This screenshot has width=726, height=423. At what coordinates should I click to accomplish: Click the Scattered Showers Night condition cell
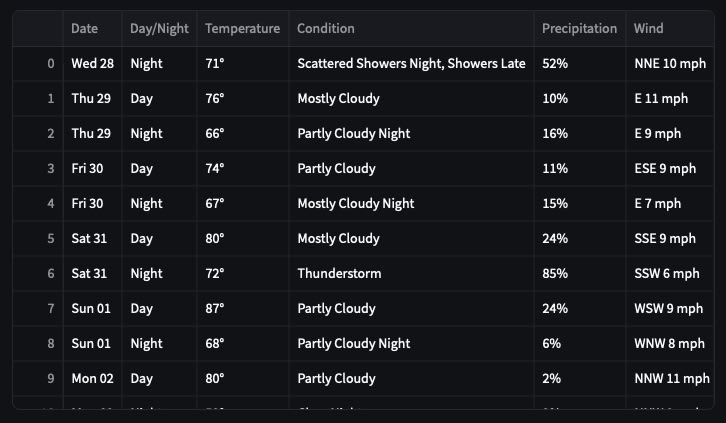point(411,64)
